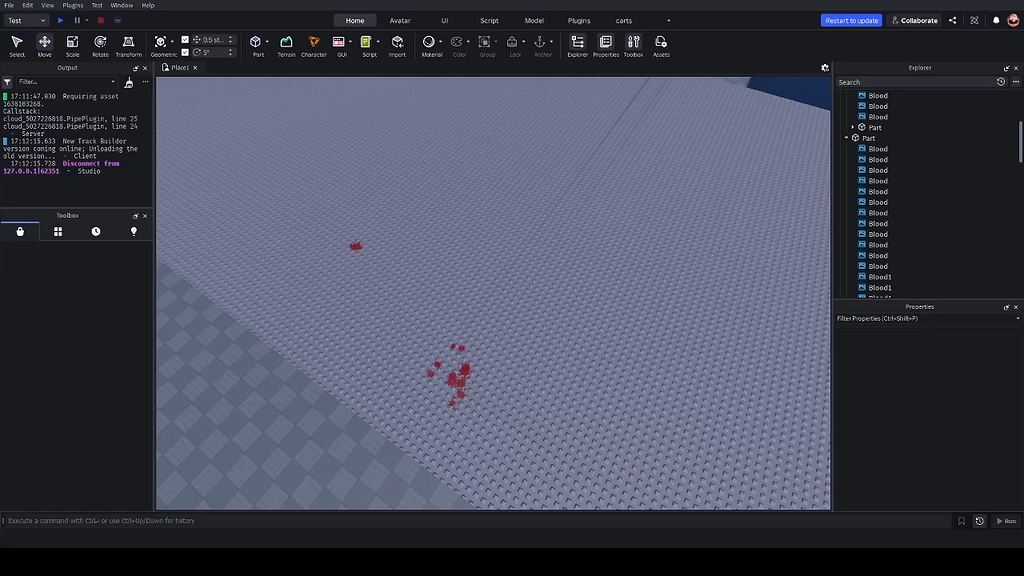
Task: Open the File menu
Action: (9, 5)
